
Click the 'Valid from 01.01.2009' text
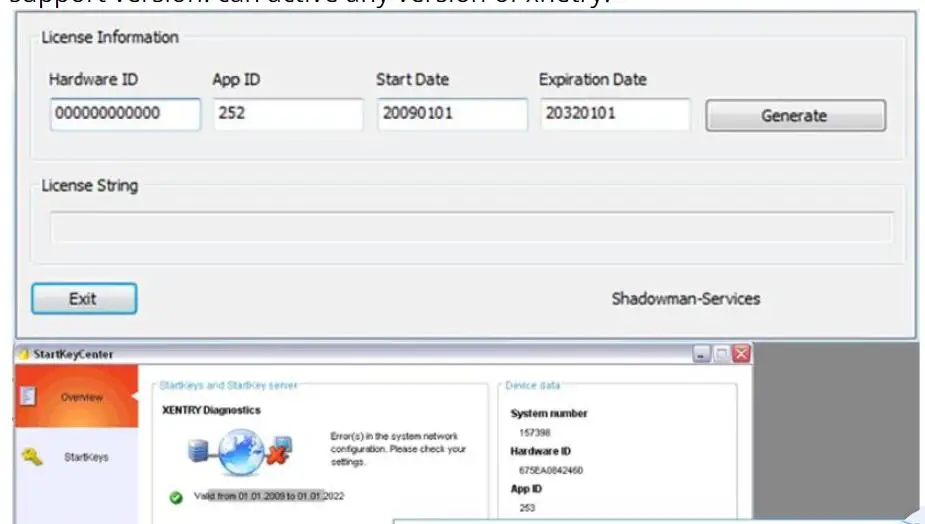click(269, 496)
